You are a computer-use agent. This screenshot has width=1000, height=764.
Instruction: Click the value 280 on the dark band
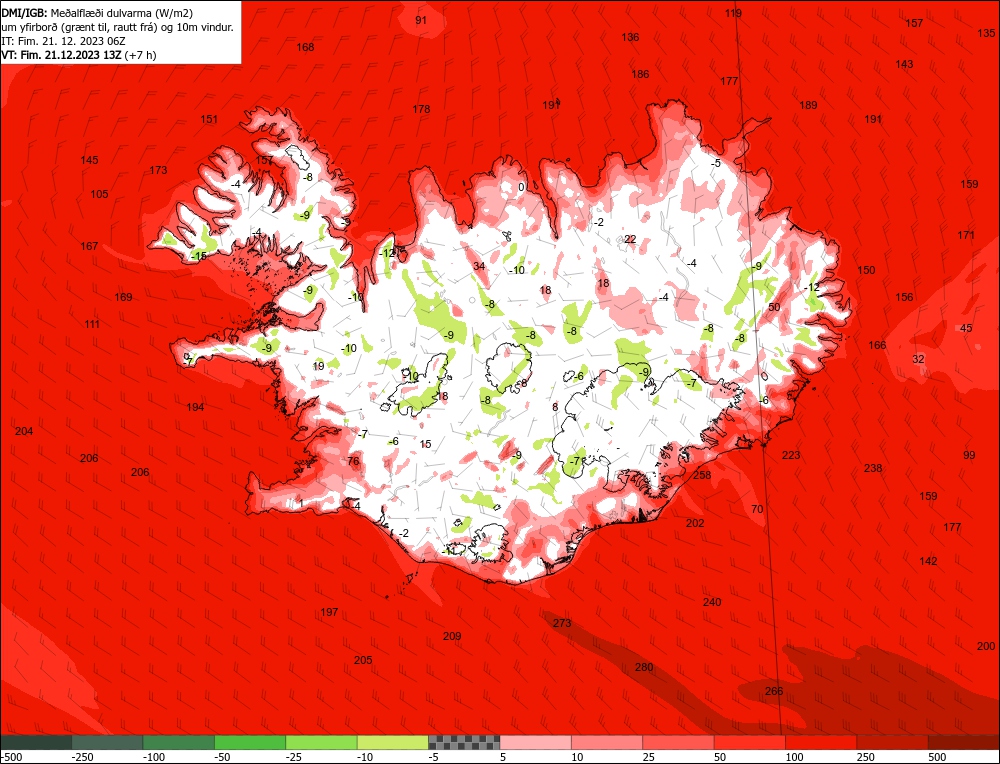[644, 667]
